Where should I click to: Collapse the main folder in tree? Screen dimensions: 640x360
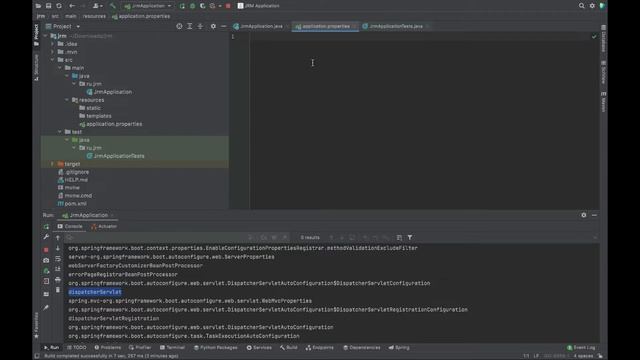coord(60,68)
